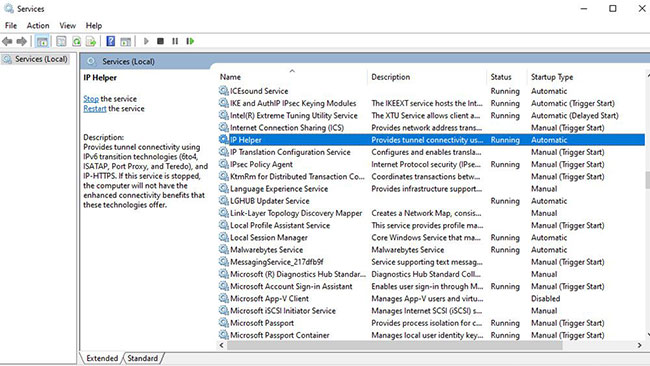Click 'Creates a Network Map' description cell

426,213
